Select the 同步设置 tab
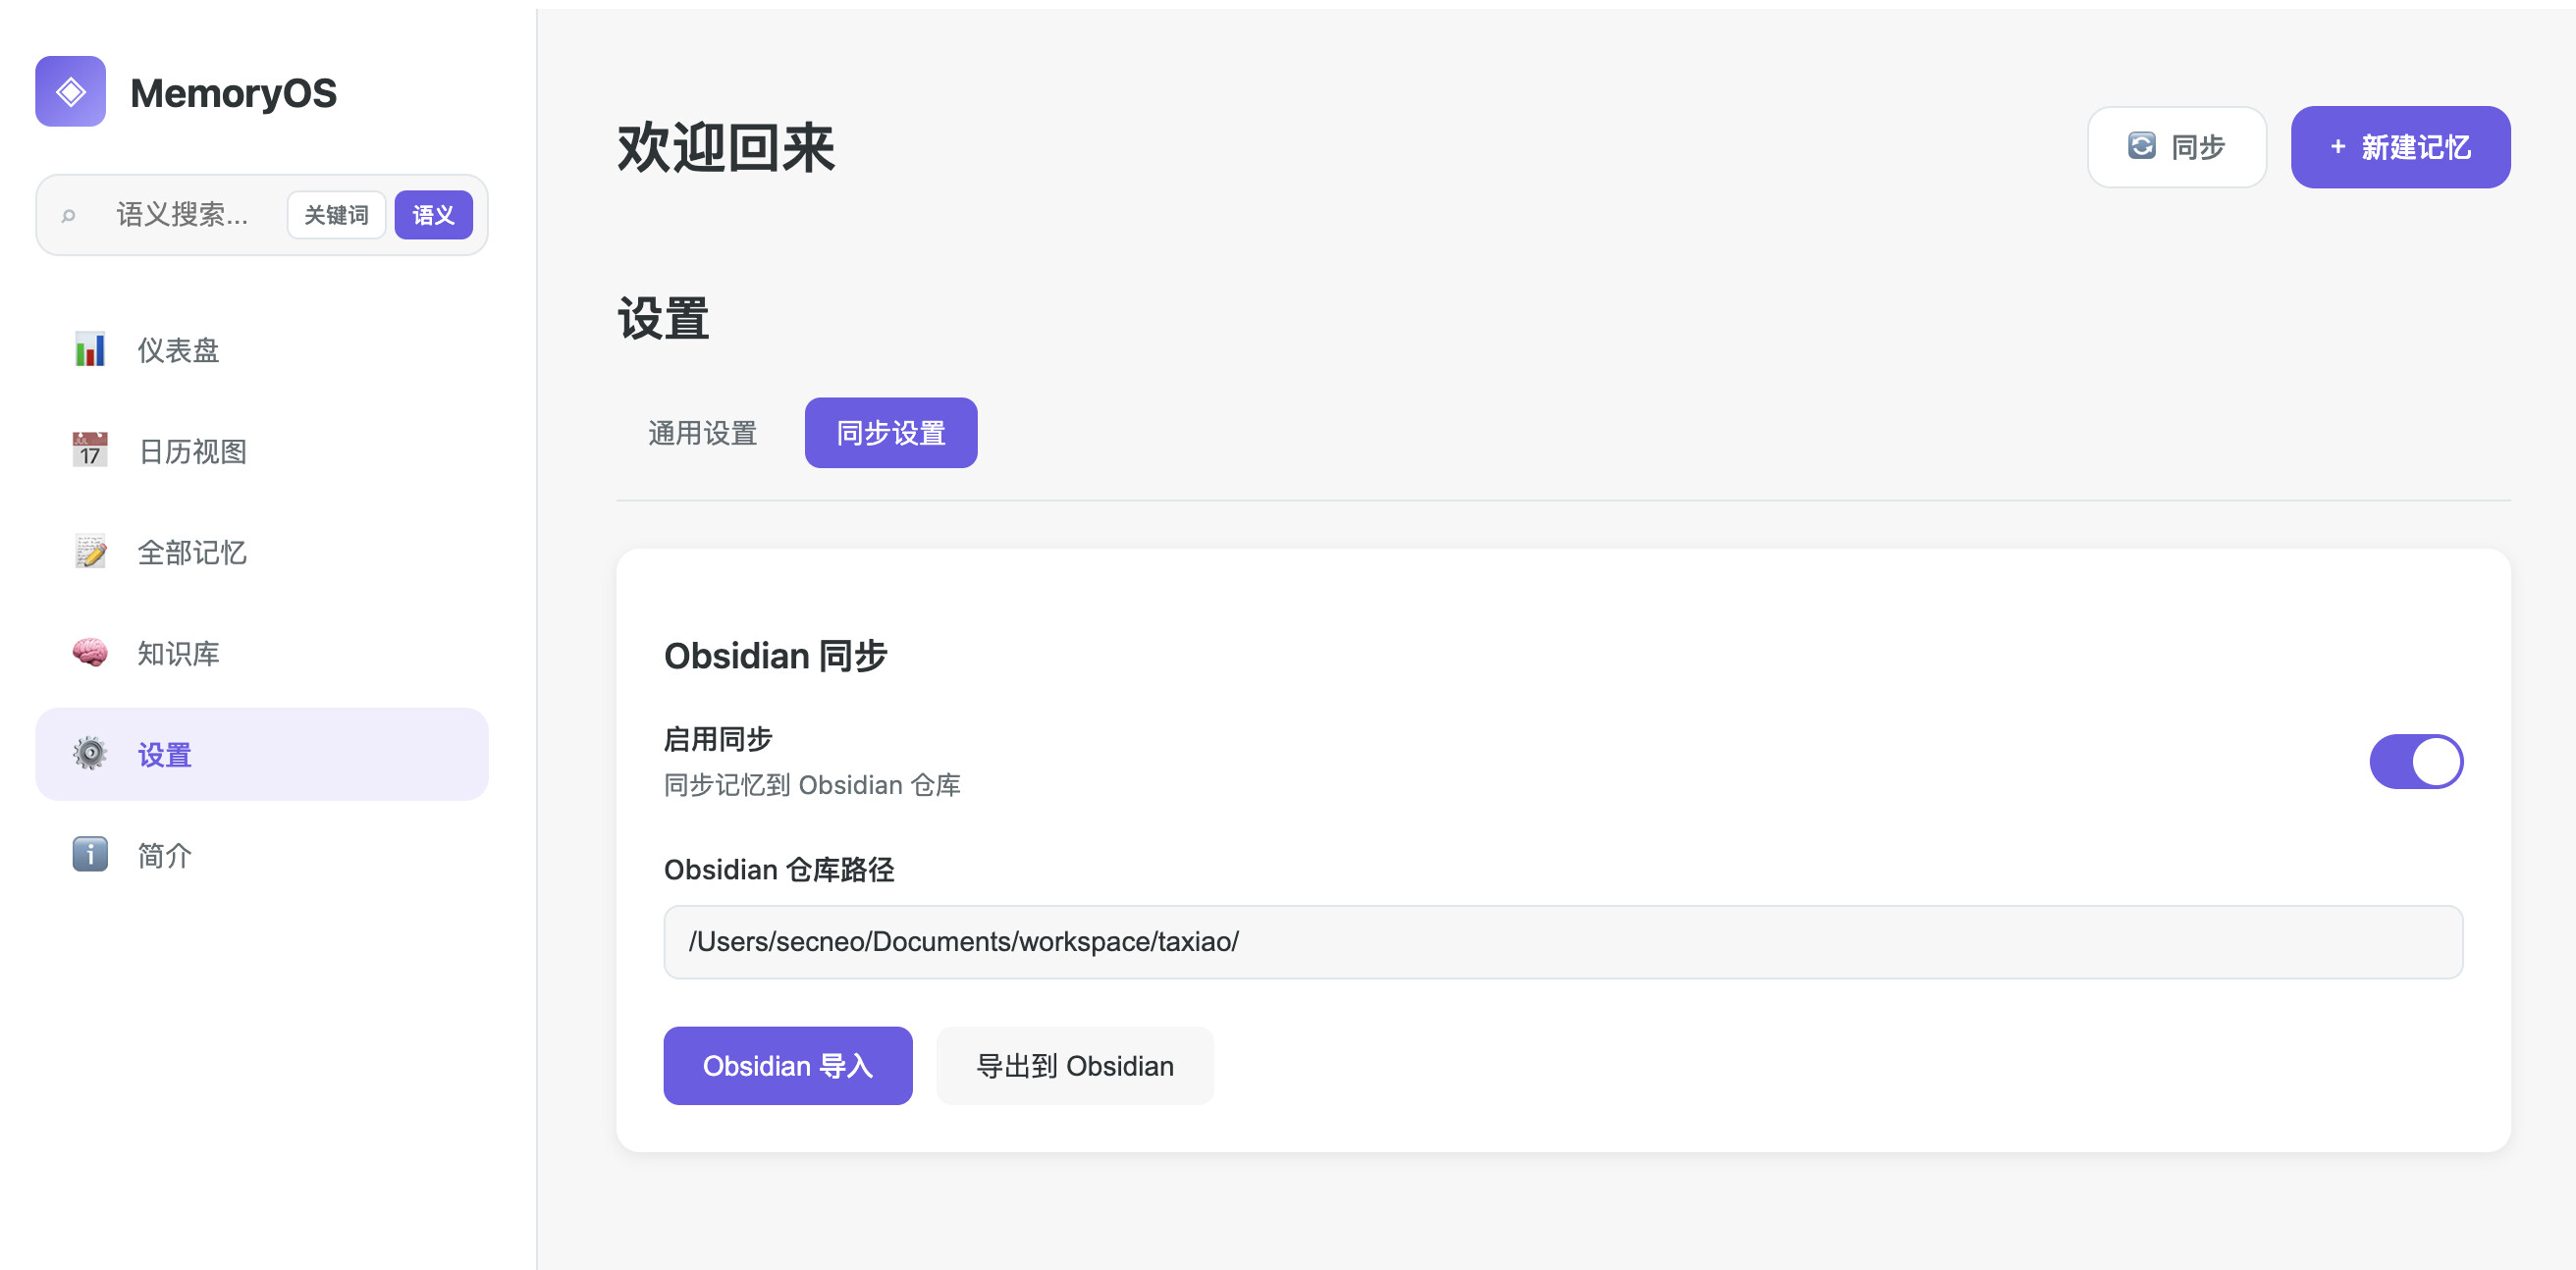This screenshot has width=2576, height=1270. point(890,433)
